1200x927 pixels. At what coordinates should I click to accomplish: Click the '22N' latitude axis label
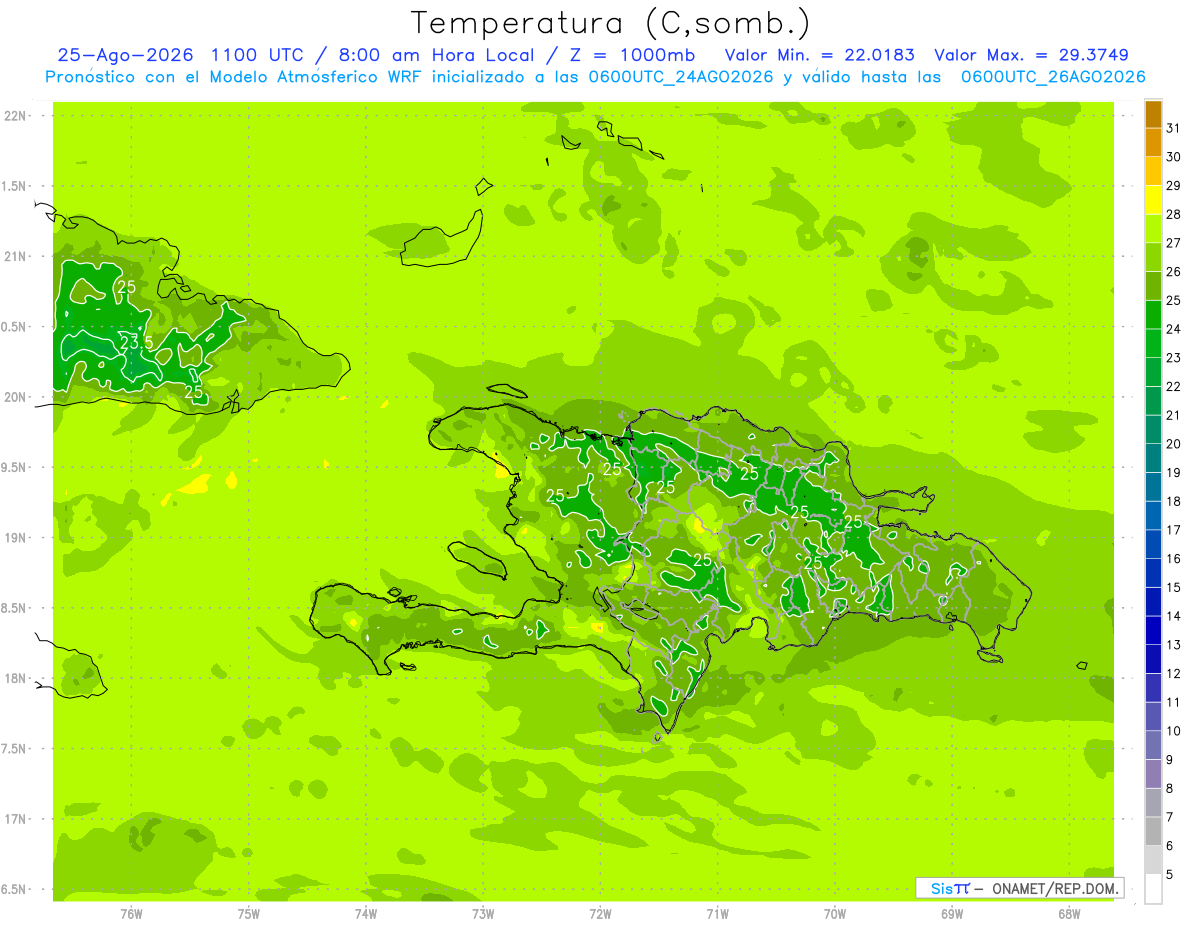click(x=14, y=116)
